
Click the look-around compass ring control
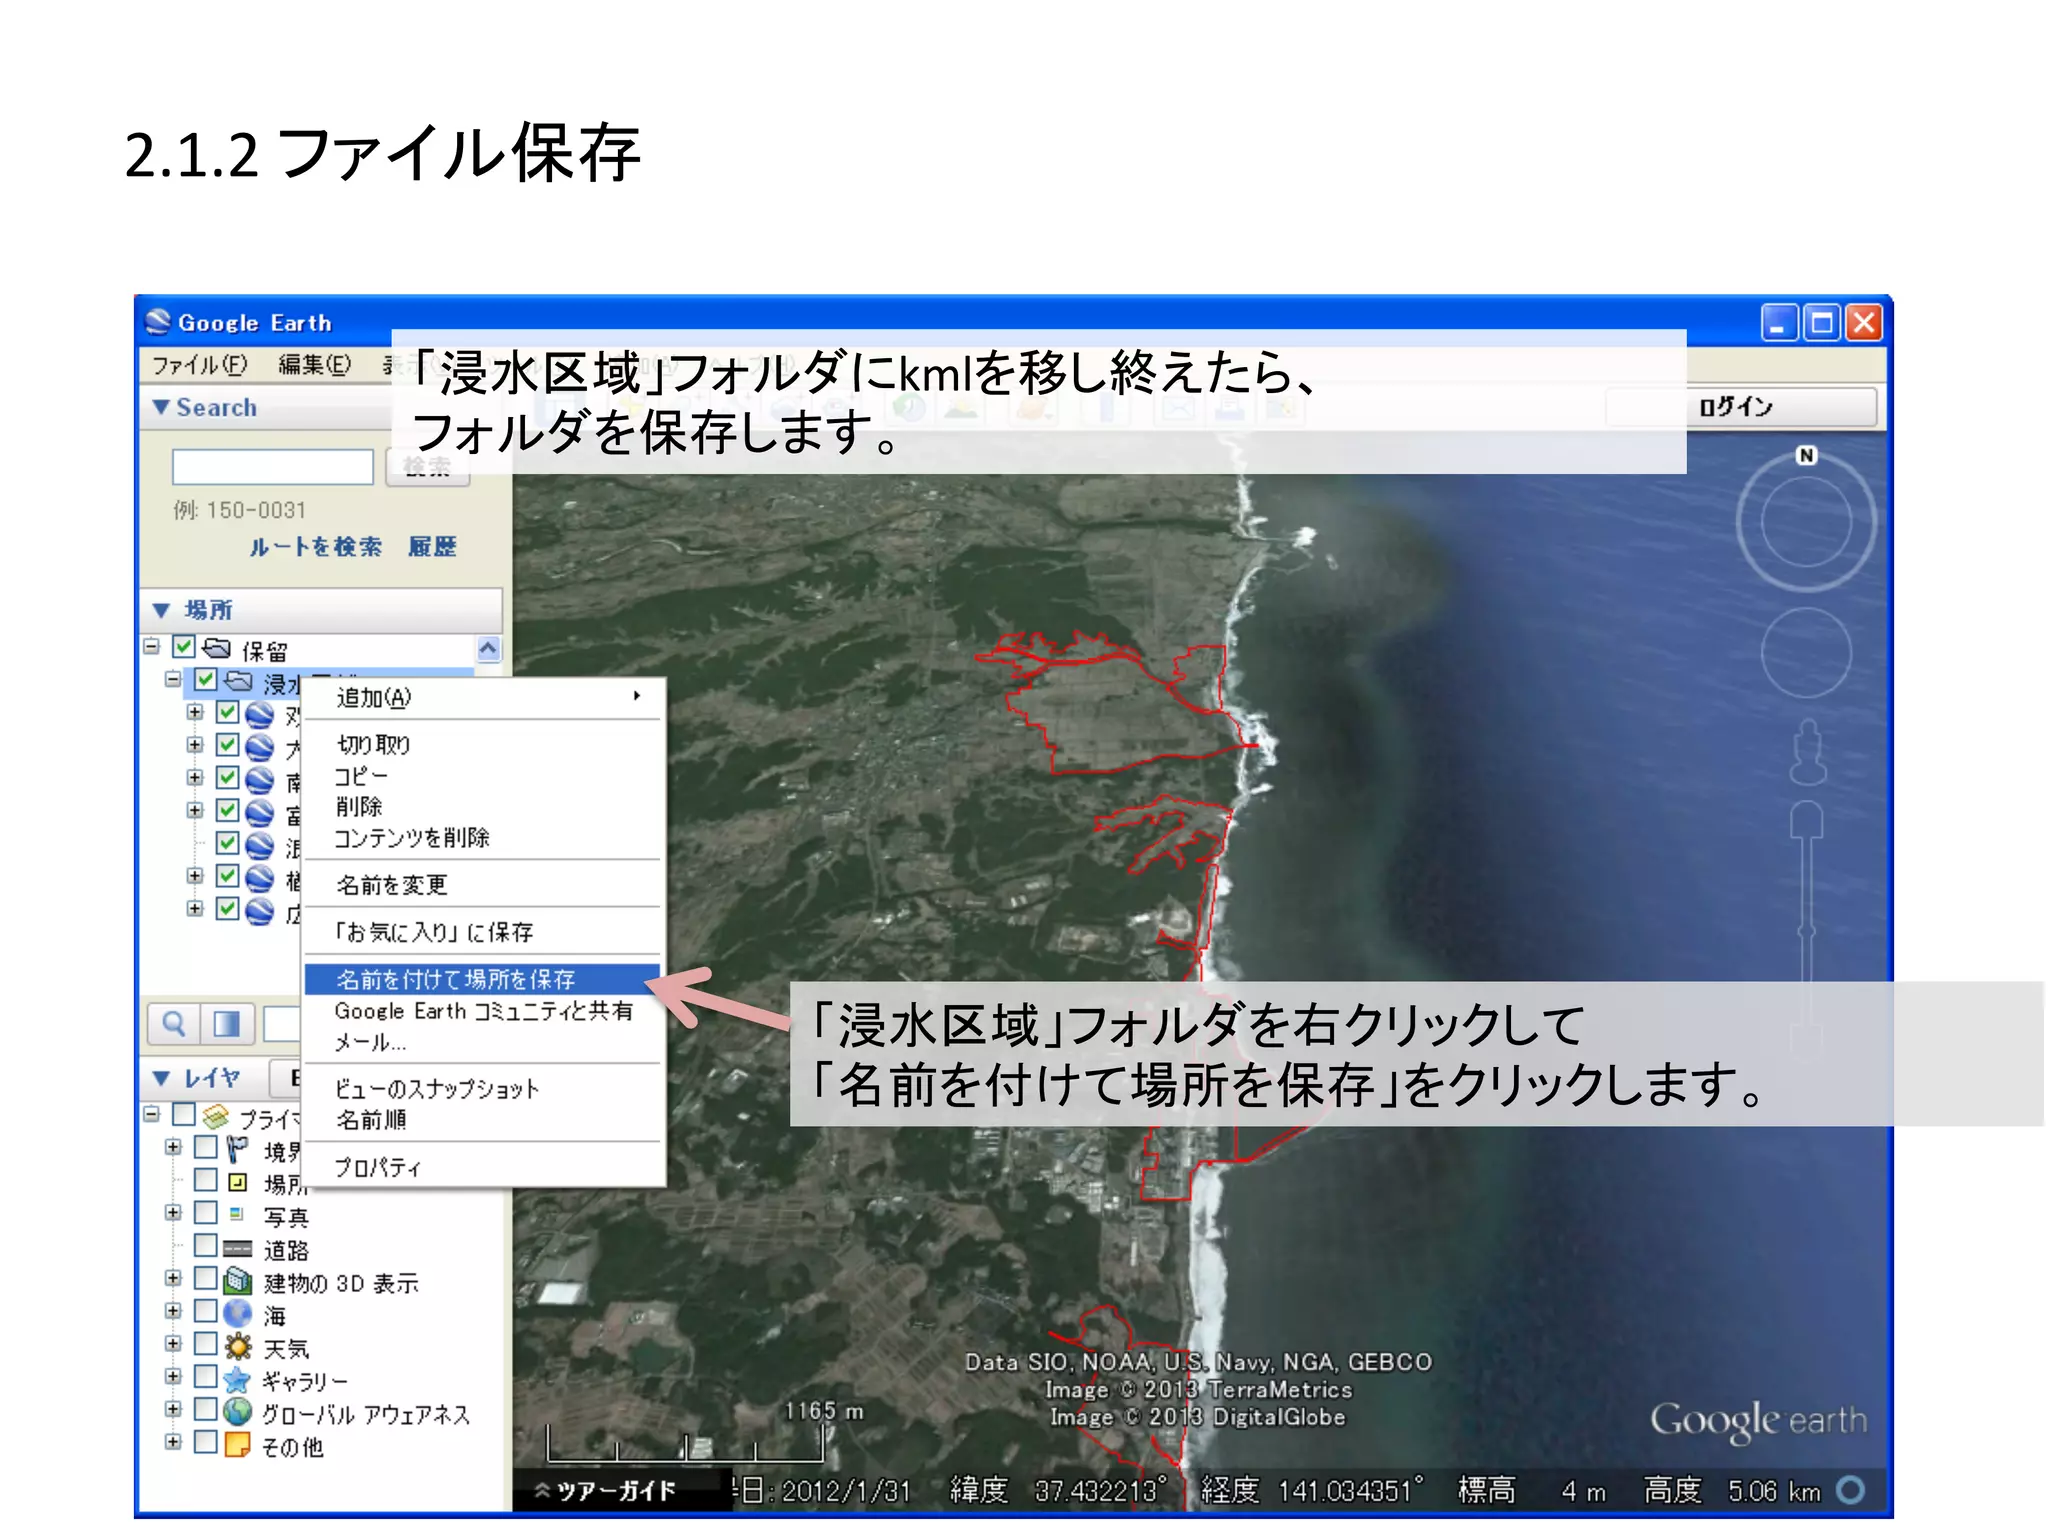click(x=1806, y=522)
